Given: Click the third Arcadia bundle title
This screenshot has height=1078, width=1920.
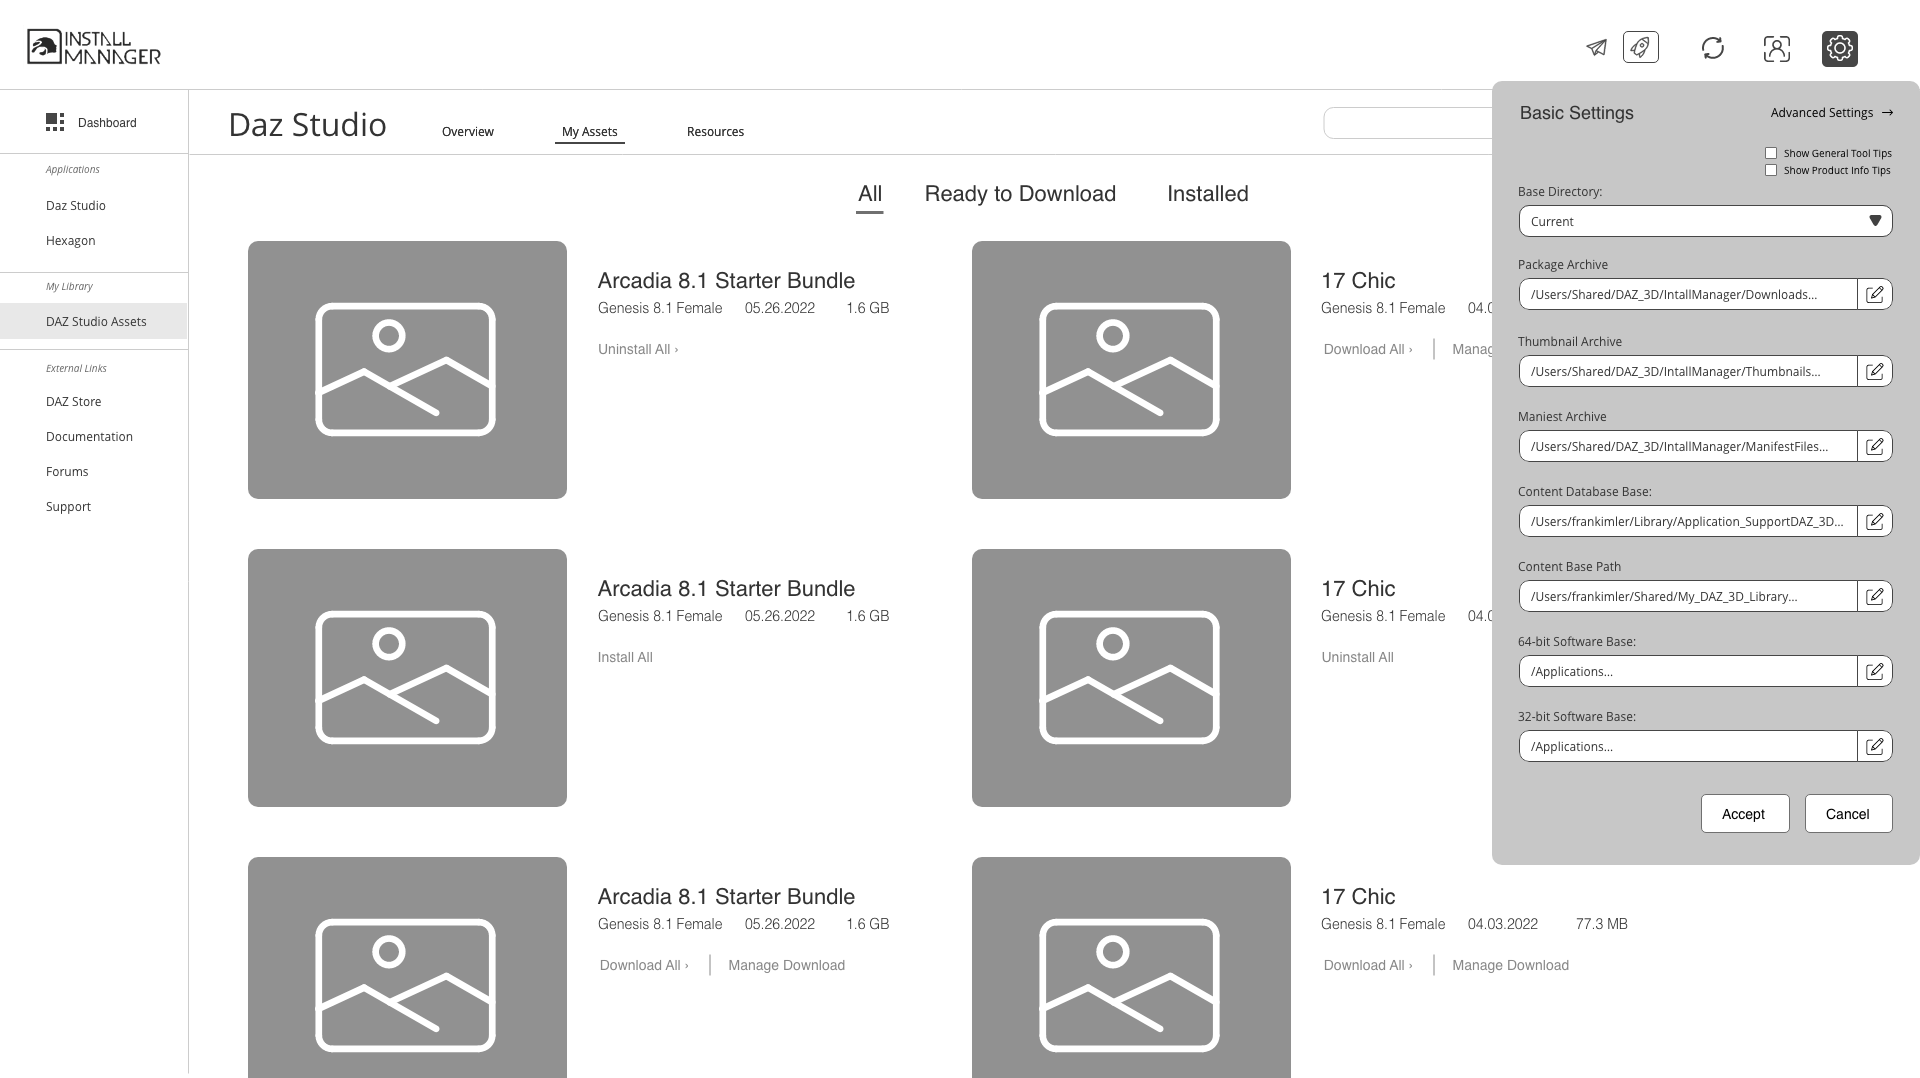Looking at the screenshot, I should point(726,897).
